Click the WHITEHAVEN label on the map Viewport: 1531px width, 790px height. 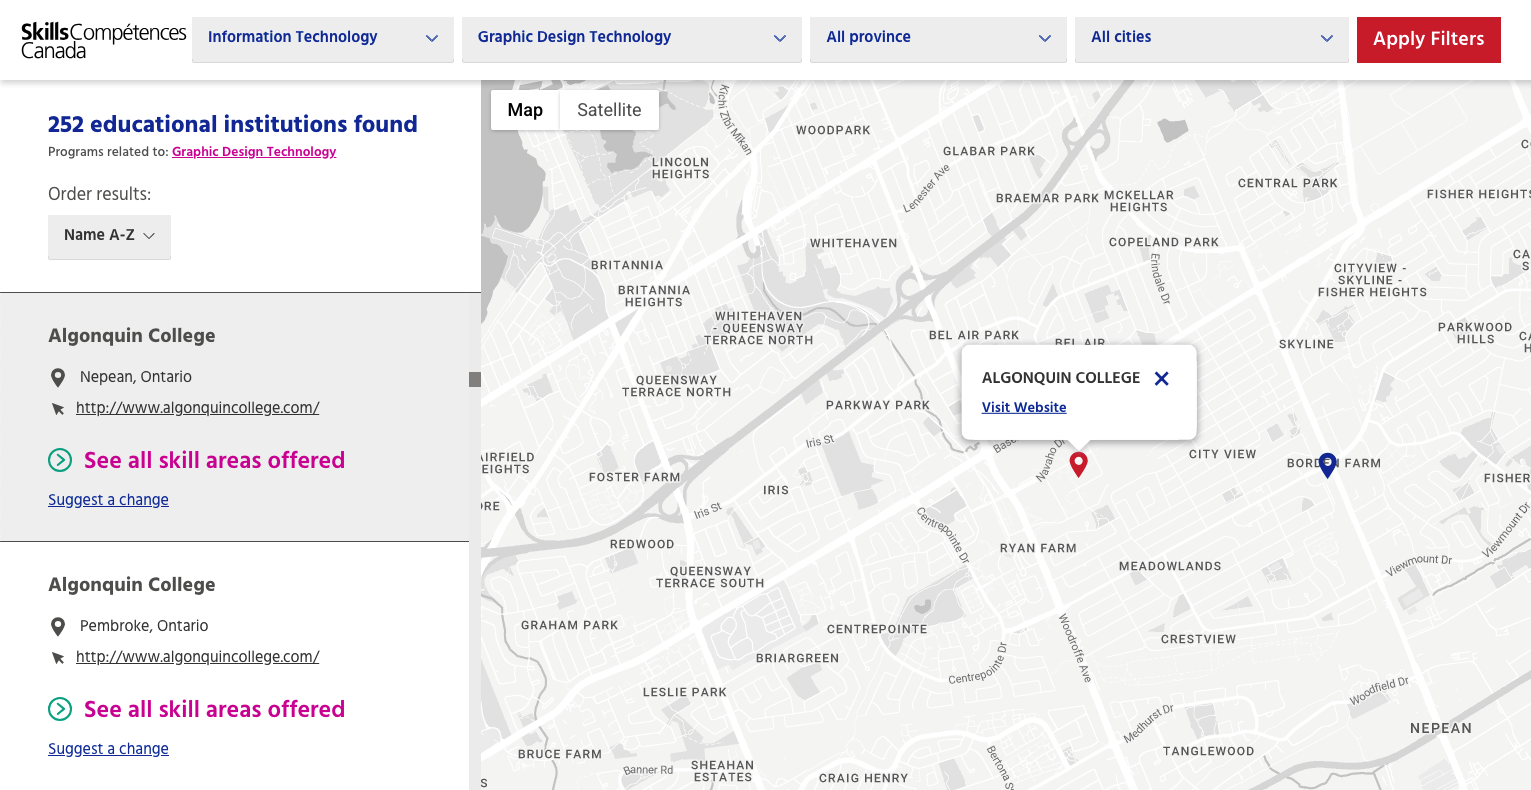[x=854, y=243]
